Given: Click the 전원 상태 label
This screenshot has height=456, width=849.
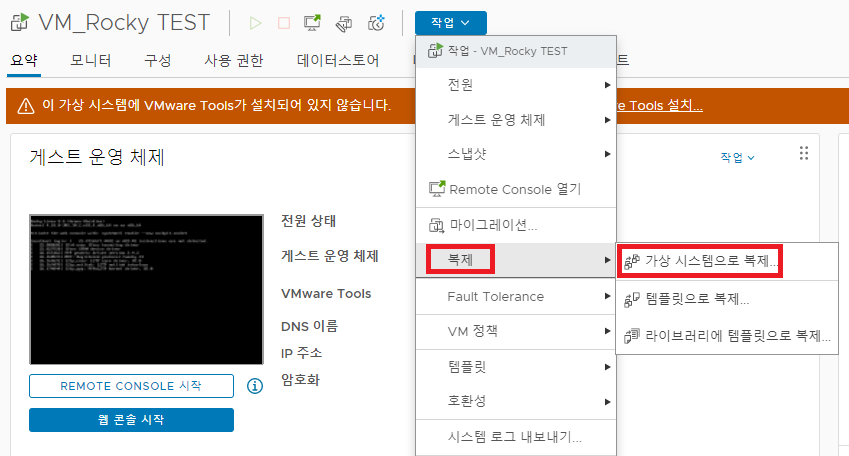Looking at the screenshot, I should [x=309, y=221].
